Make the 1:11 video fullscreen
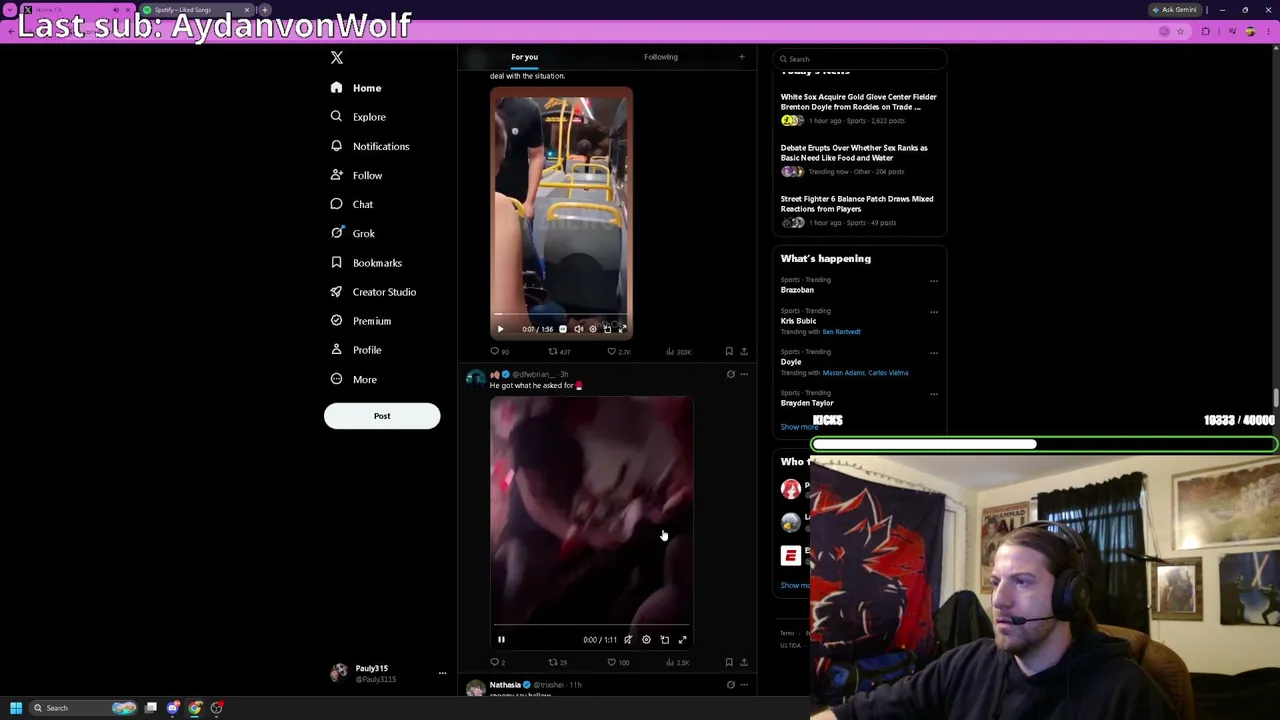 683,640
